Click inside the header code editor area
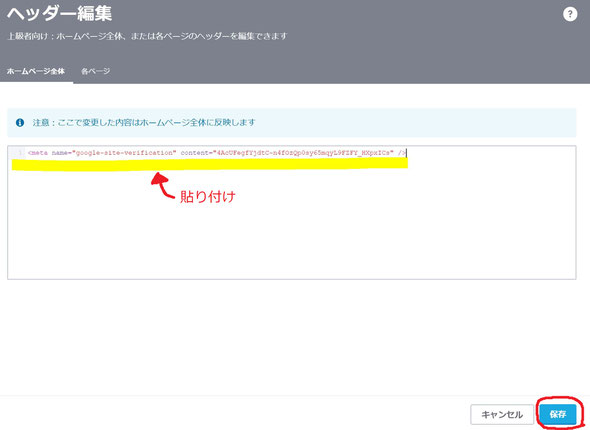This screenshot has height=430, width=590. tap(292, 213)
